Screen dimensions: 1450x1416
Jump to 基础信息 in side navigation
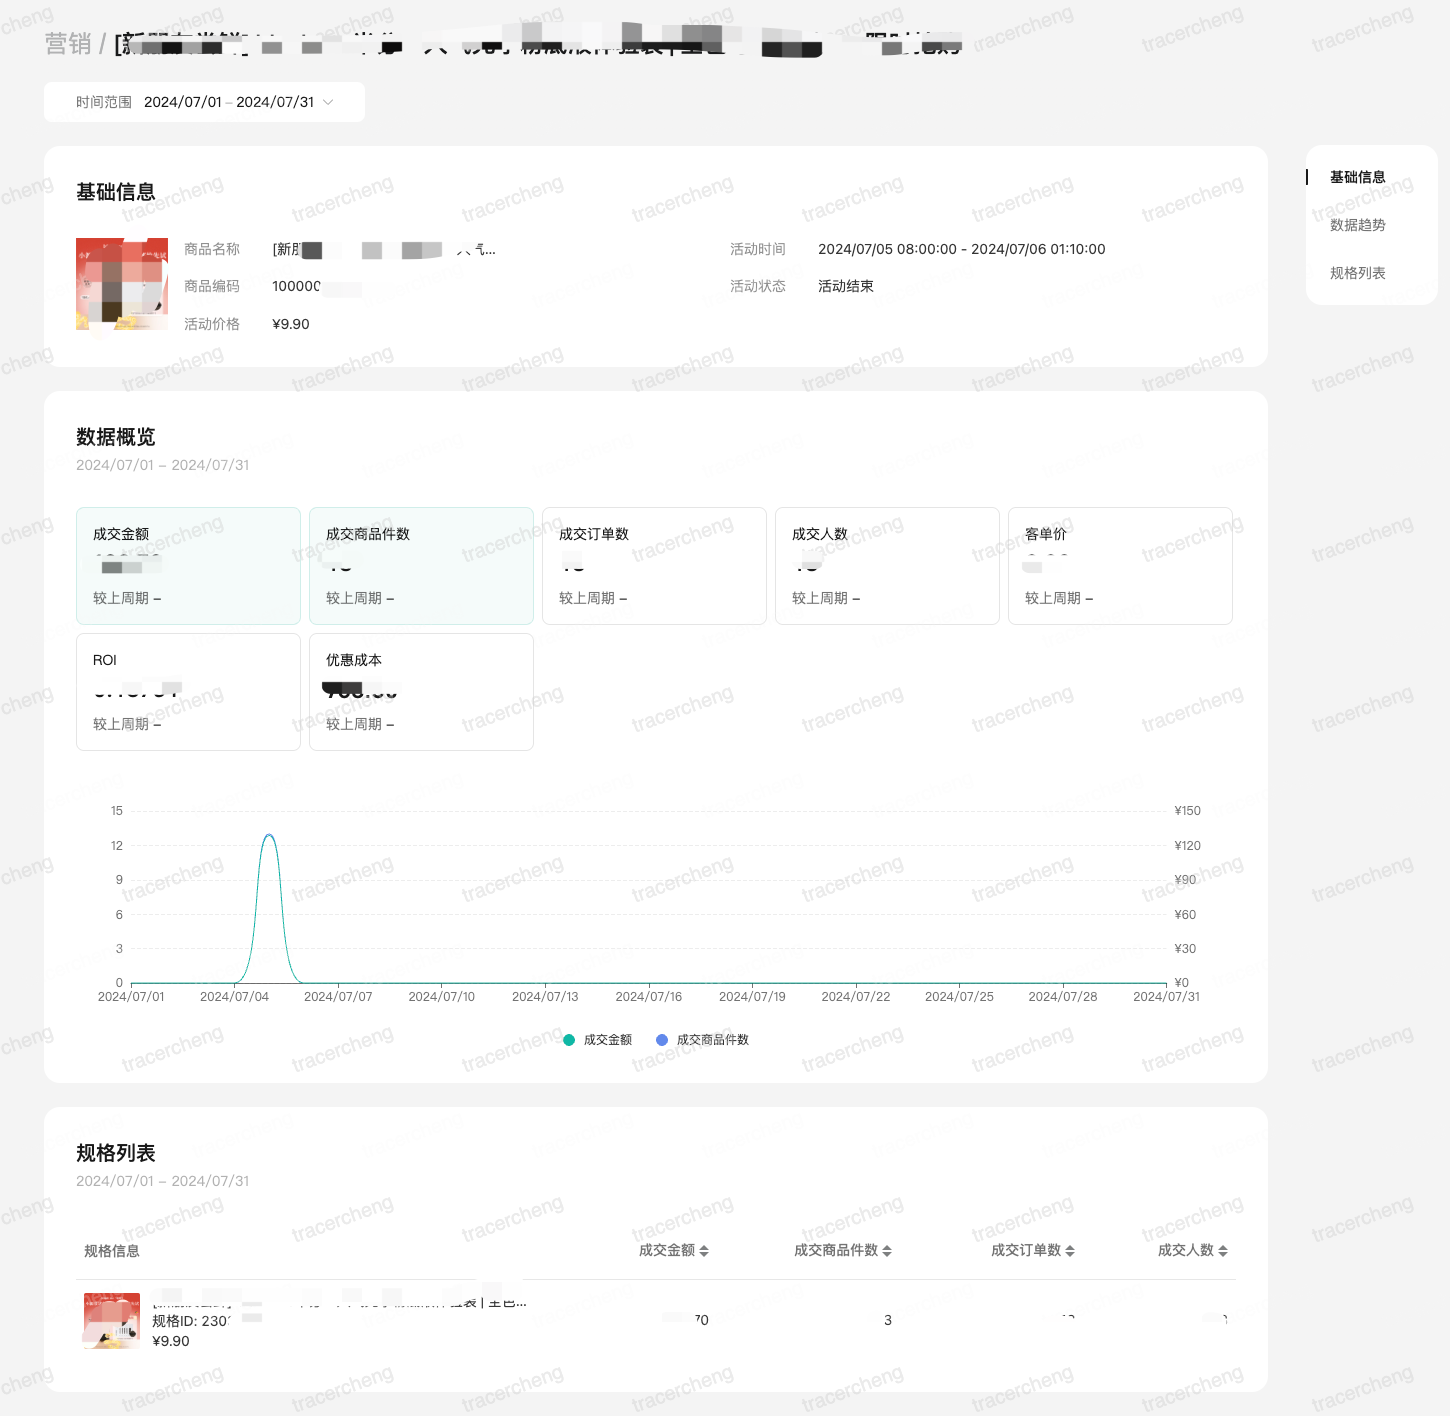(x=1357, y=177)
